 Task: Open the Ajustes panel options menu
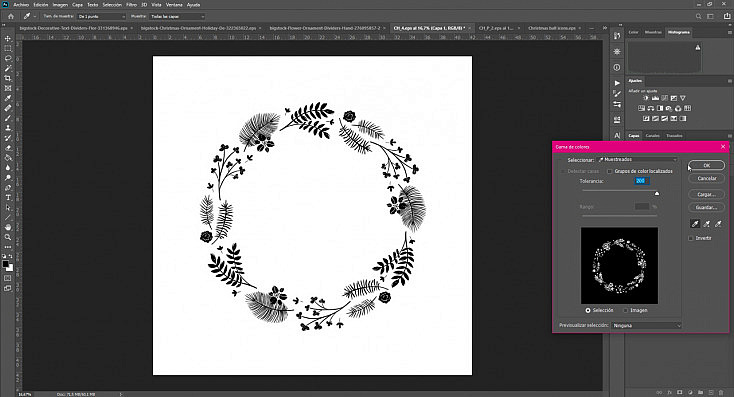pos(729,81)
